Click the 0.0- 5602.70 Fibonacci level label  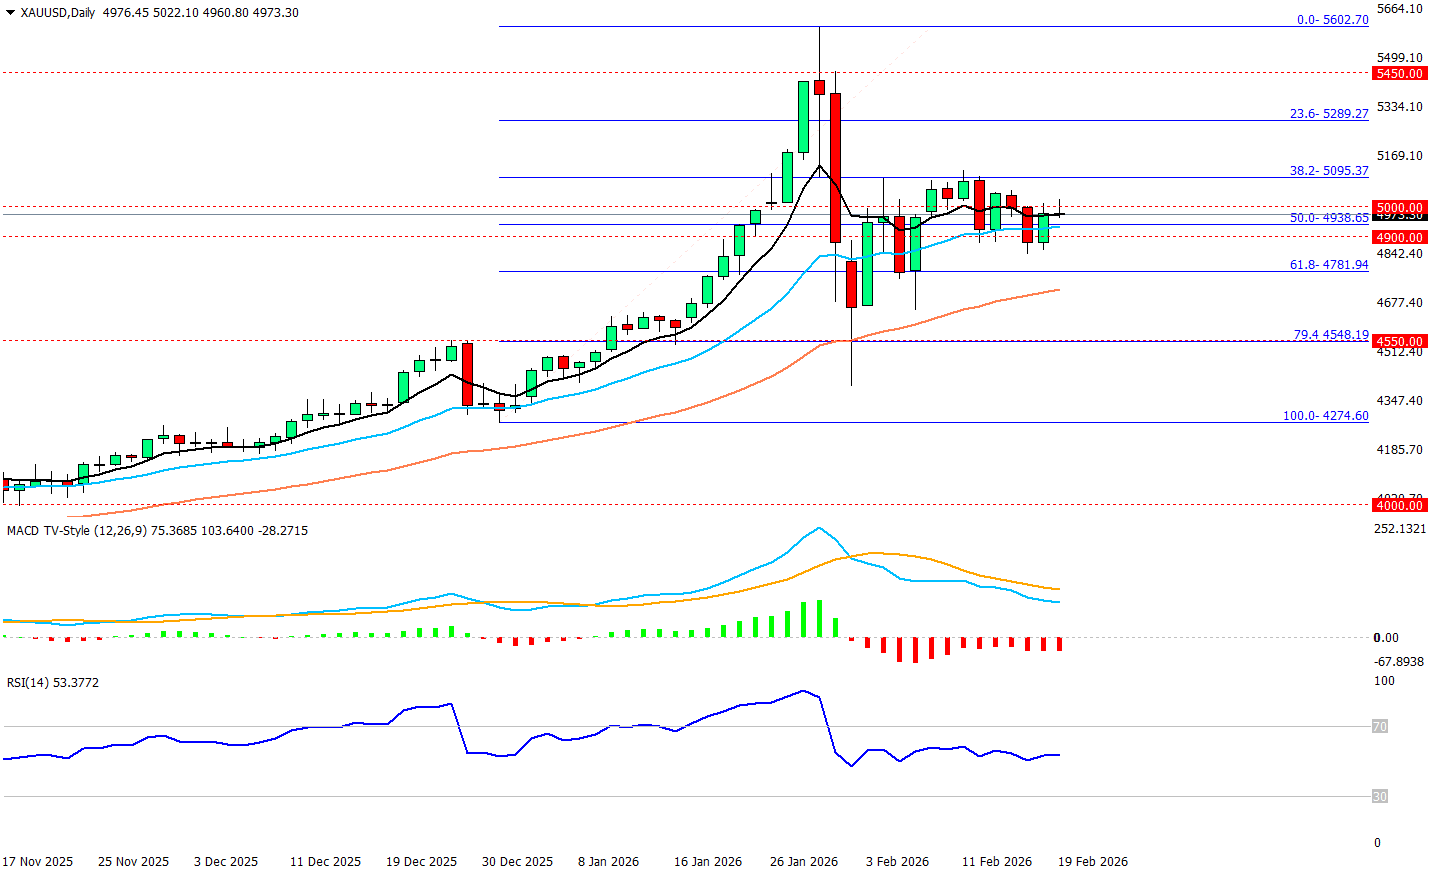[1332, 20]
